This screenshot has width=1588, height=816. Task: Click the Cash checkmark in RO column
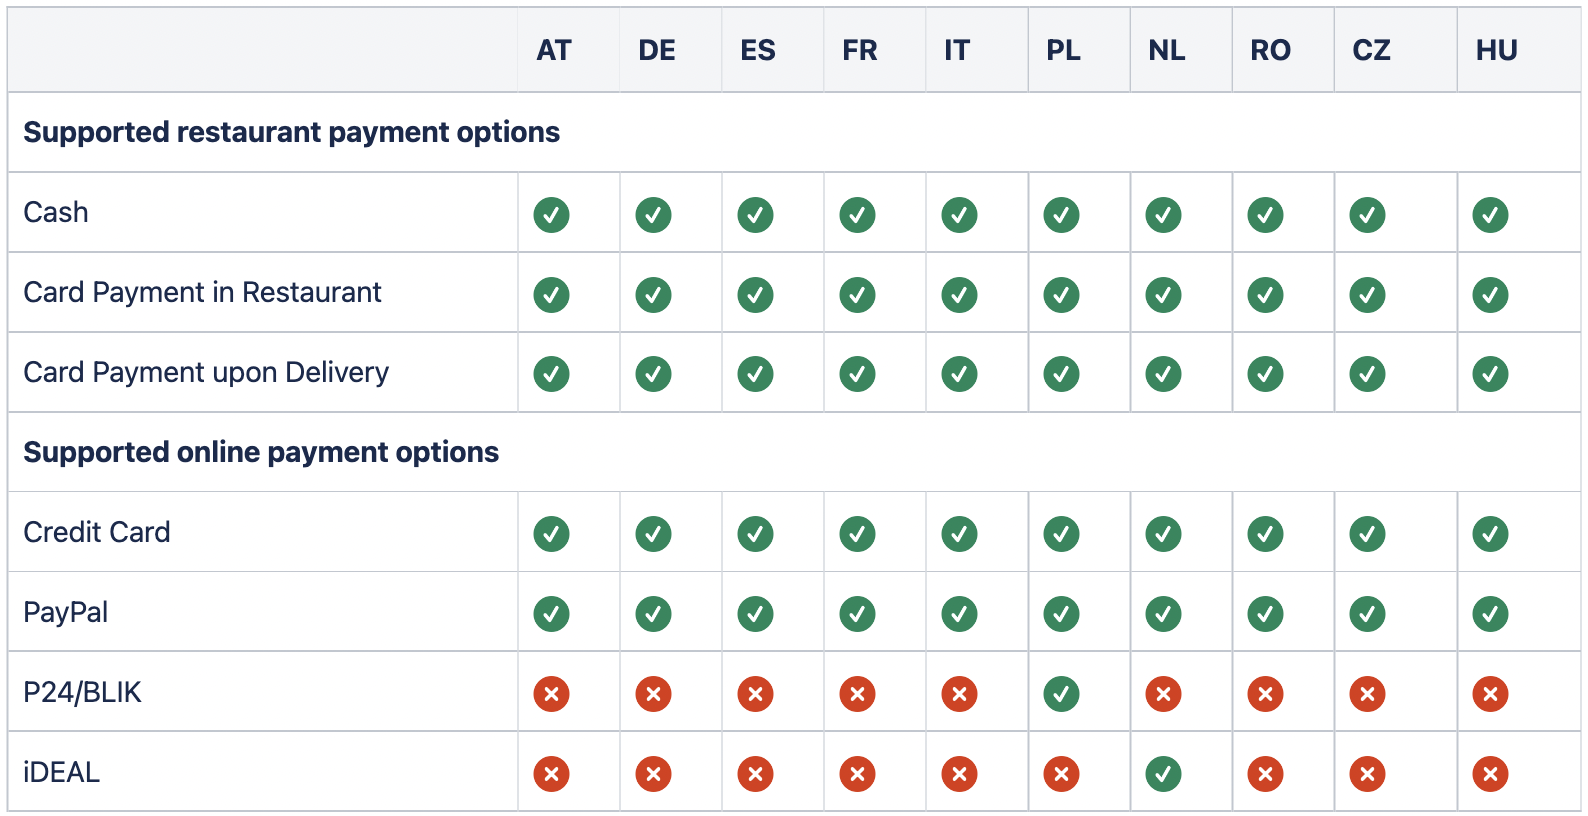[x=1265, y=214]
